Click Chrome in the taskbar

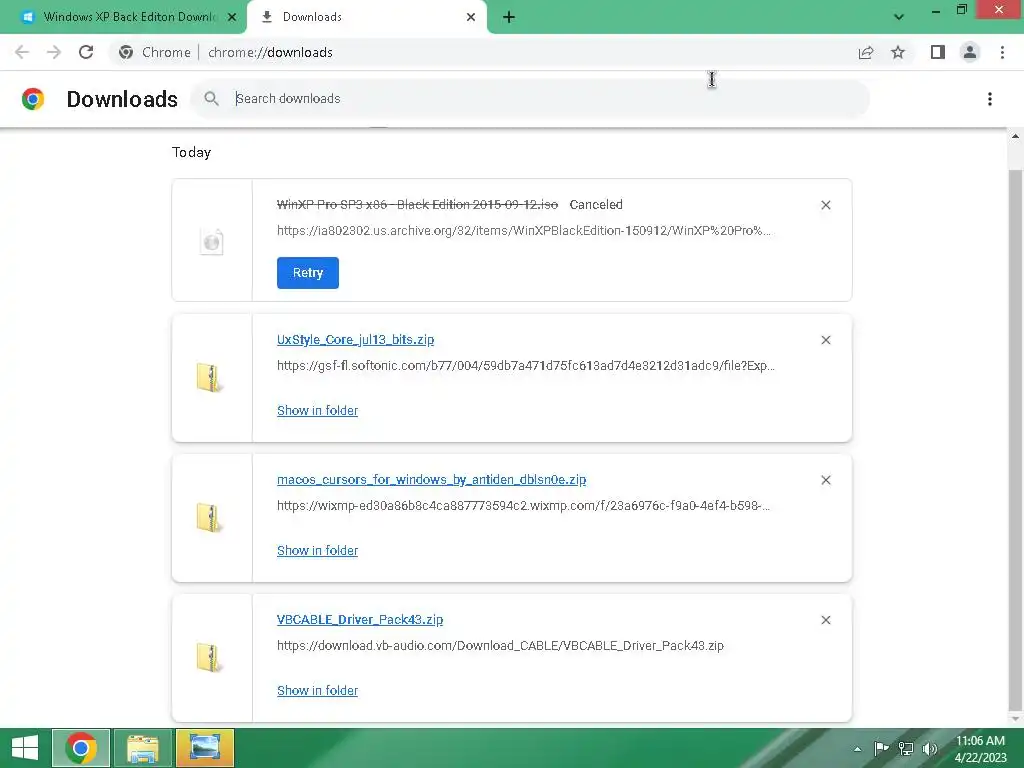(x=81, y=748)
